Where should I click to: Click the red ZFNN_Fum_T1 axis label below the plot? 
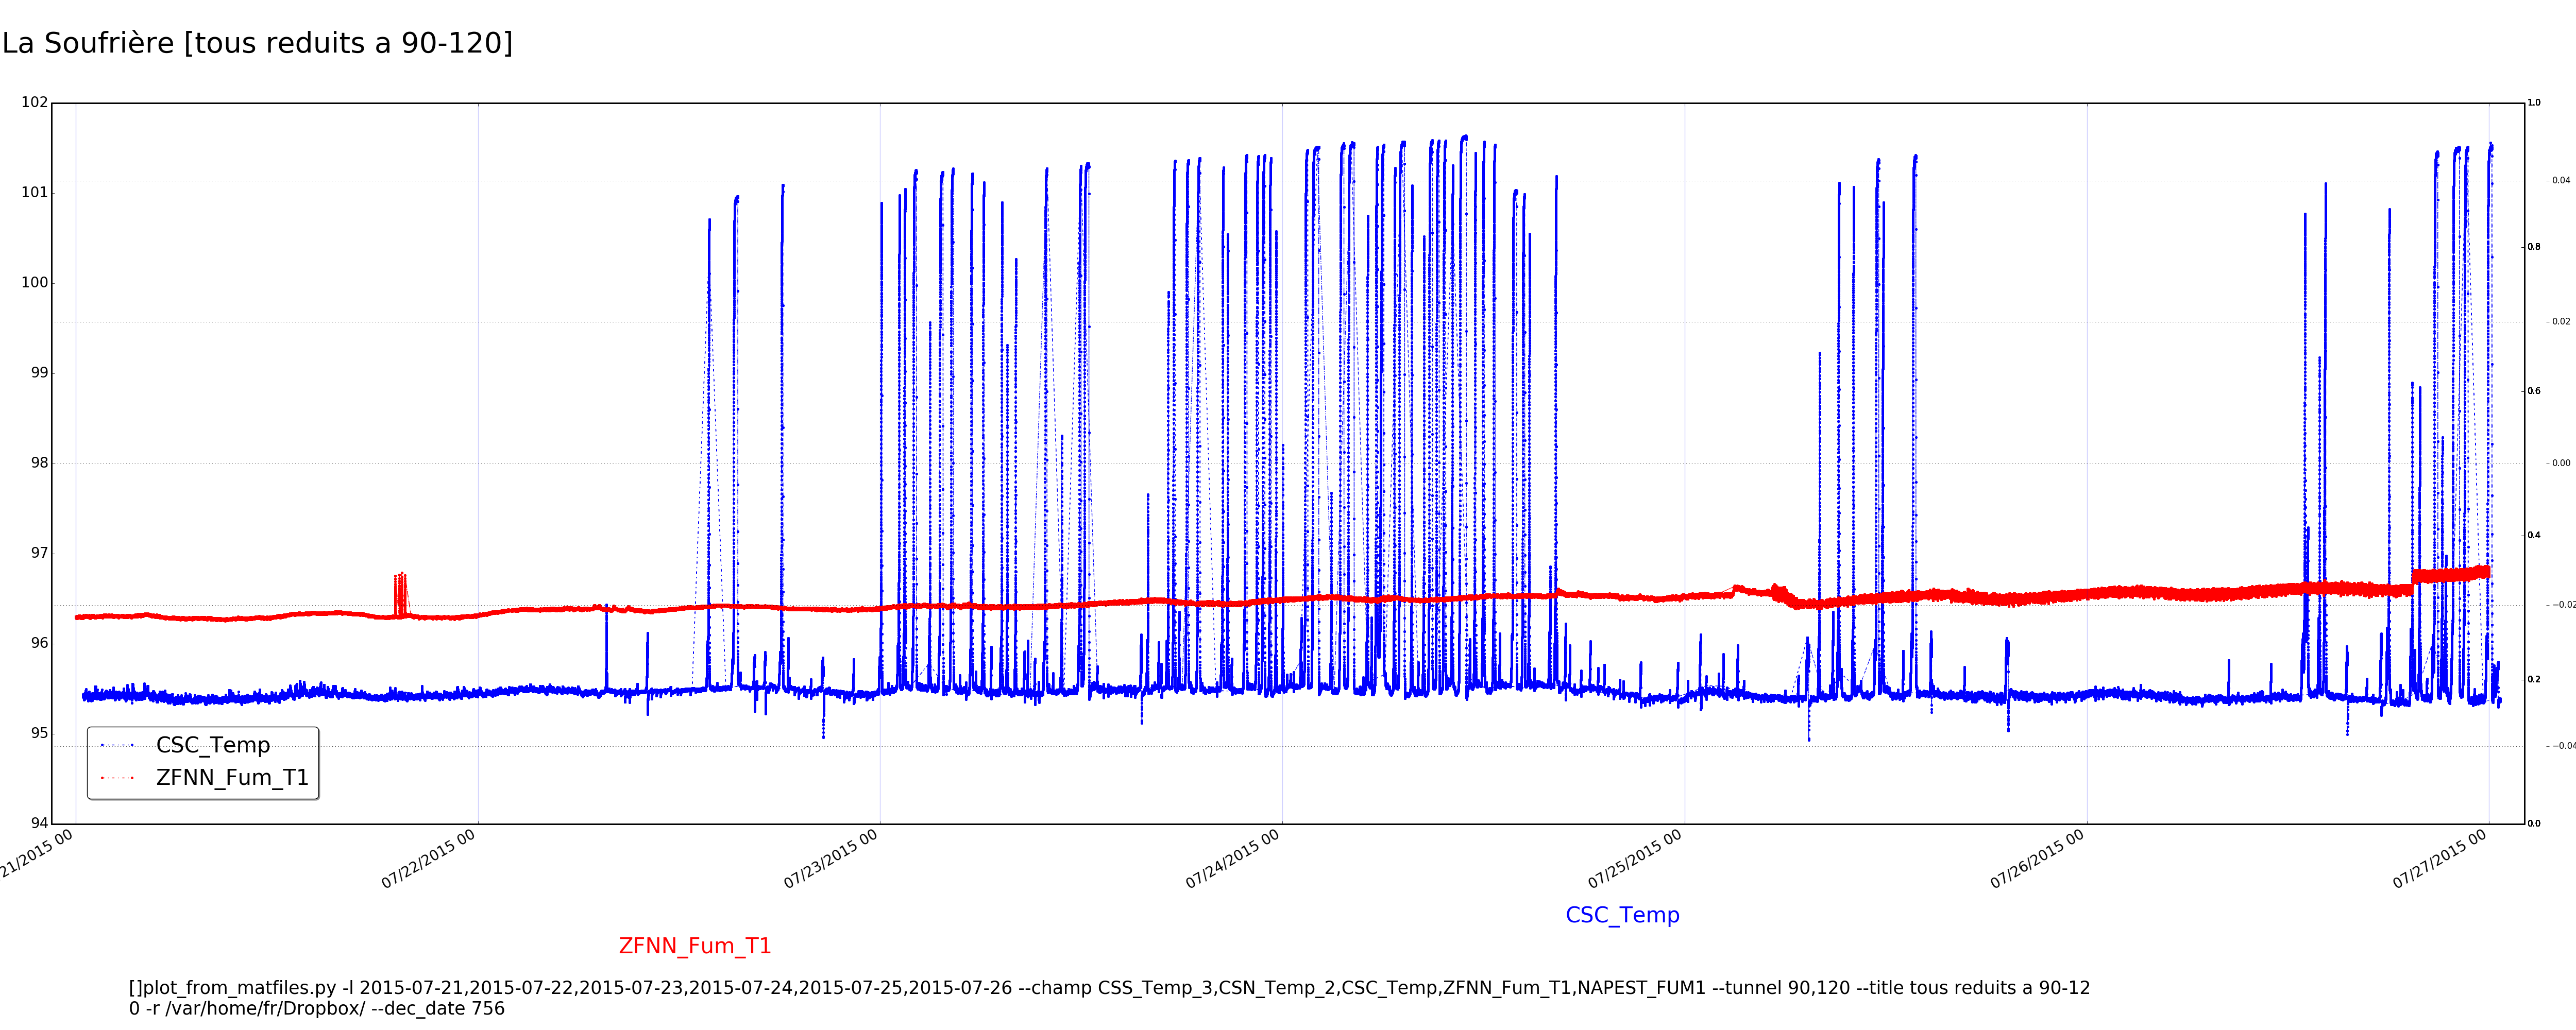pos(695,946)
